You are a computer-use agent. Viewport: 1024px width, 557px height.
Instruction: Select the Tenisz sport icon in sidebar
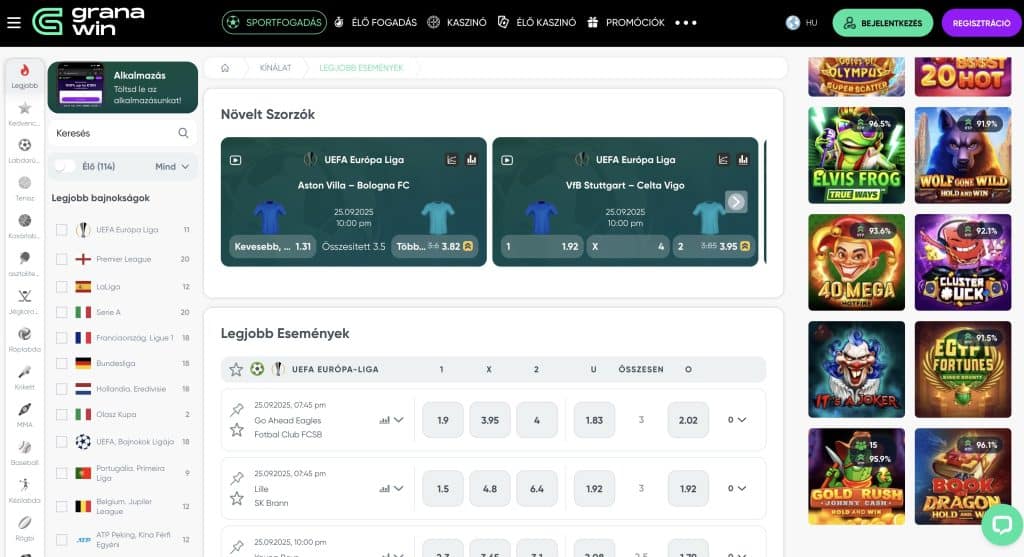25,185
